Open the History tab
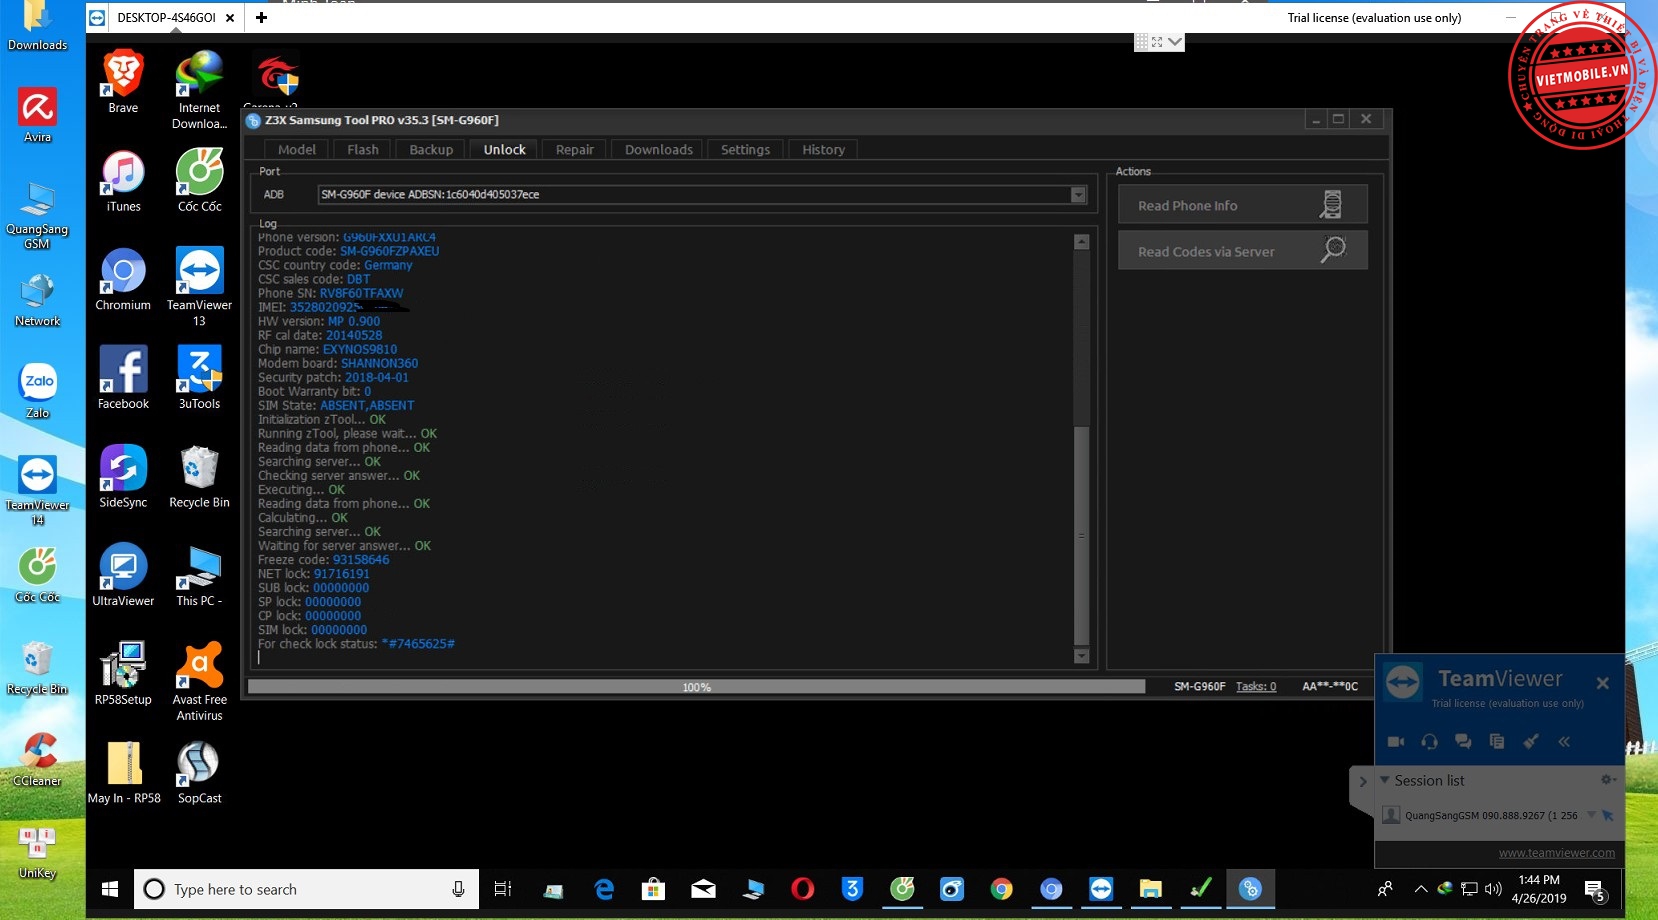The height and width of the screenshot is (920, 1658). click(x=823, y=149)
